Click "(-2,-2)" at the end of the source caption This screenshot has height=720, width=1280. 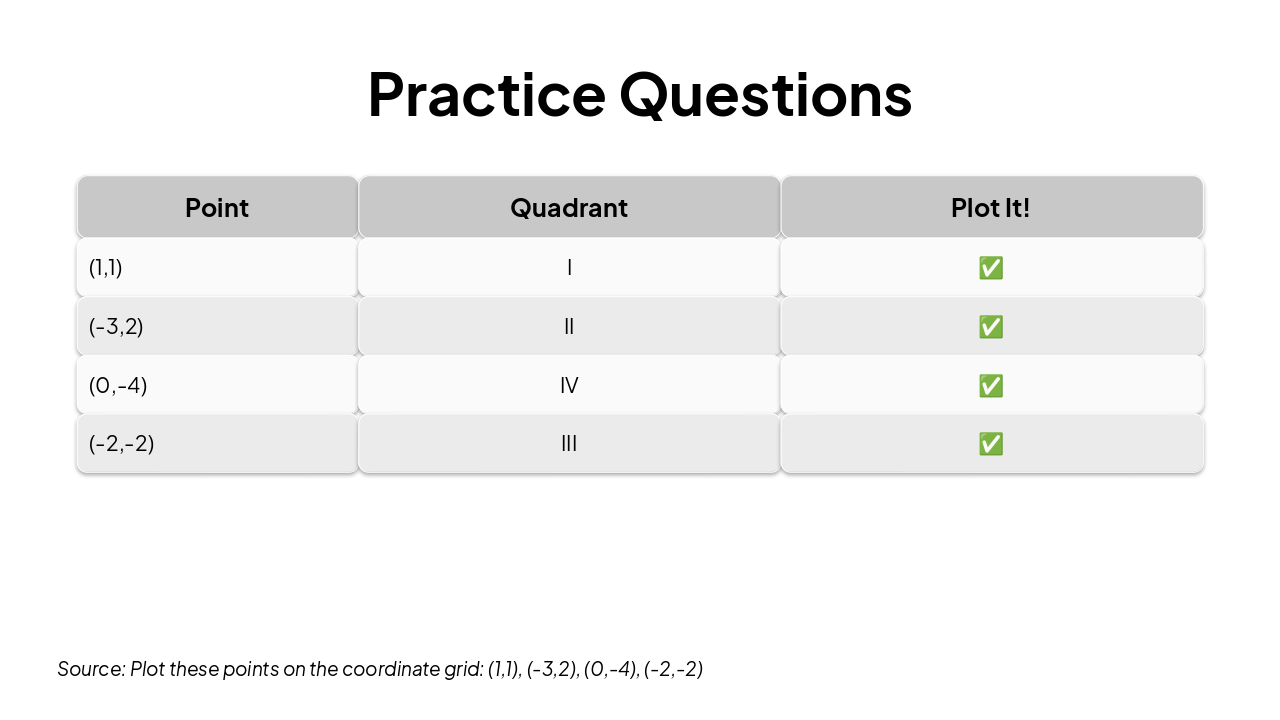point(673,669)
